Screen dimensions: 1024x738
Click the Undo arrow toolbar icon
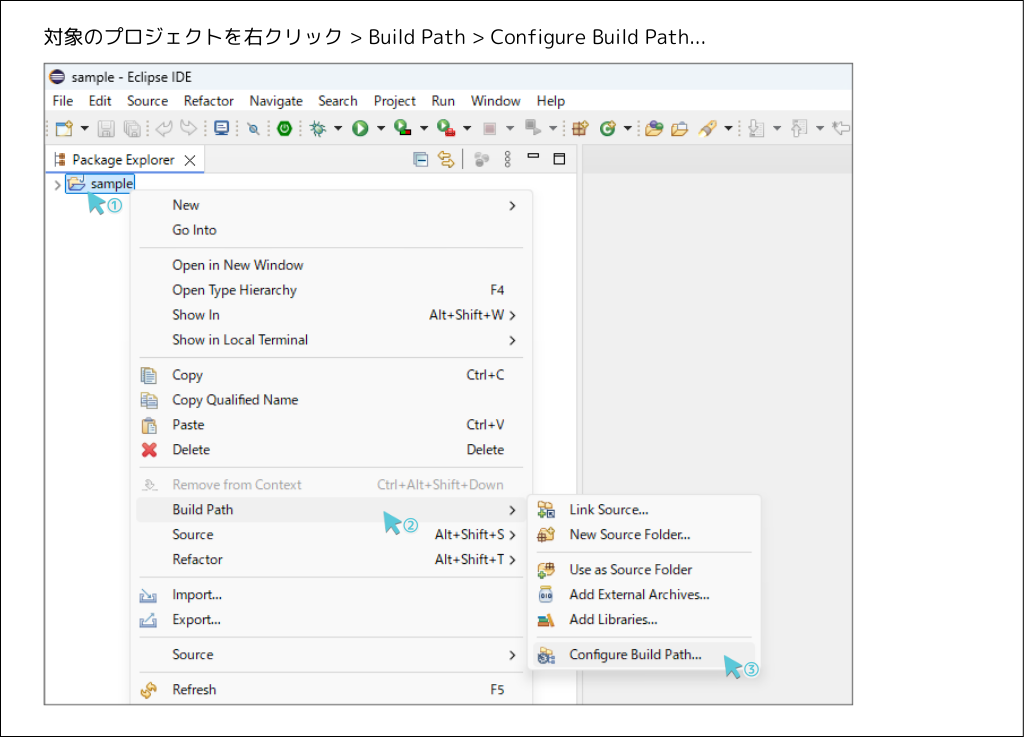coord(164,129)
